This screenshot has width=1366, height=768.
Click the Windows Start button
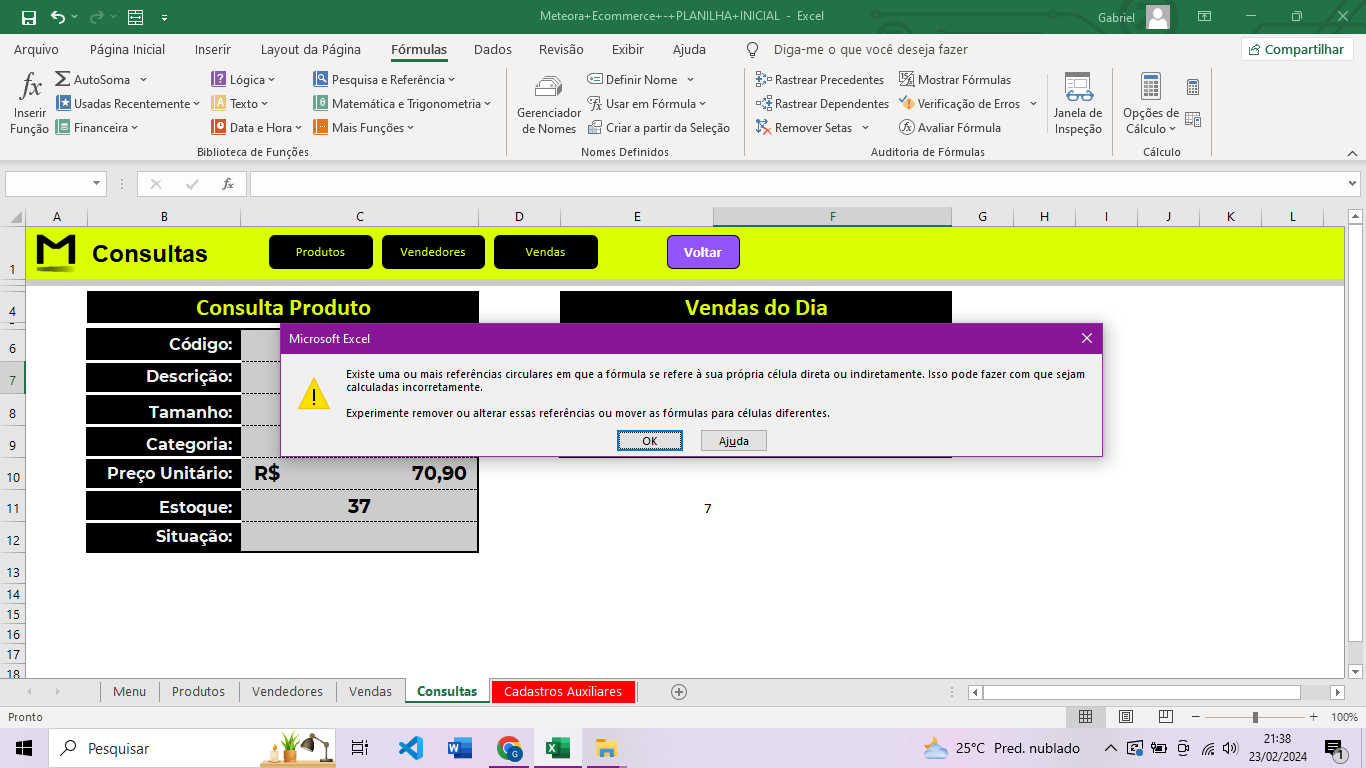pyautogui.click(x=24, y=748)
